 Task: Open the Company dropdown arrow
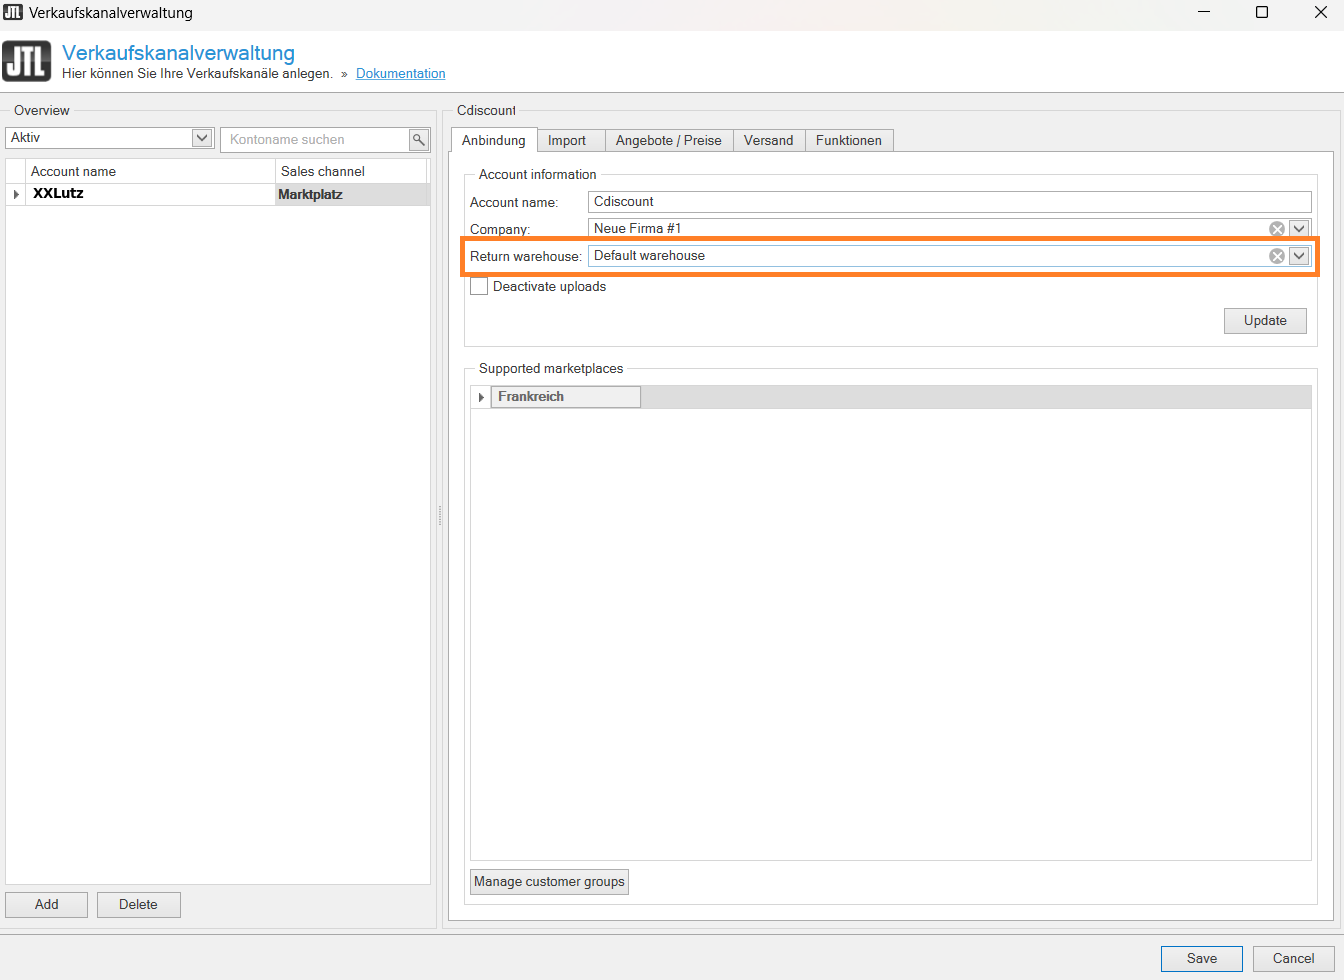point(1299,229)
